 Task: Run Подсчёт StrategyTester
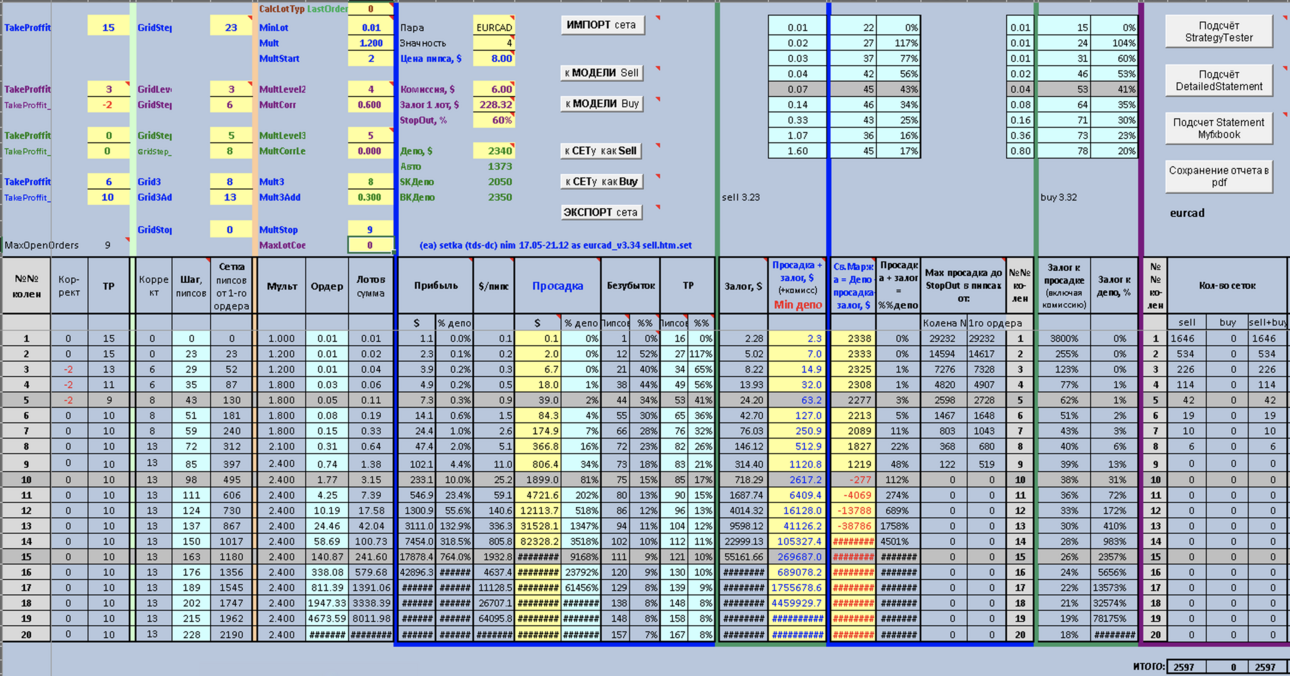1219,31
